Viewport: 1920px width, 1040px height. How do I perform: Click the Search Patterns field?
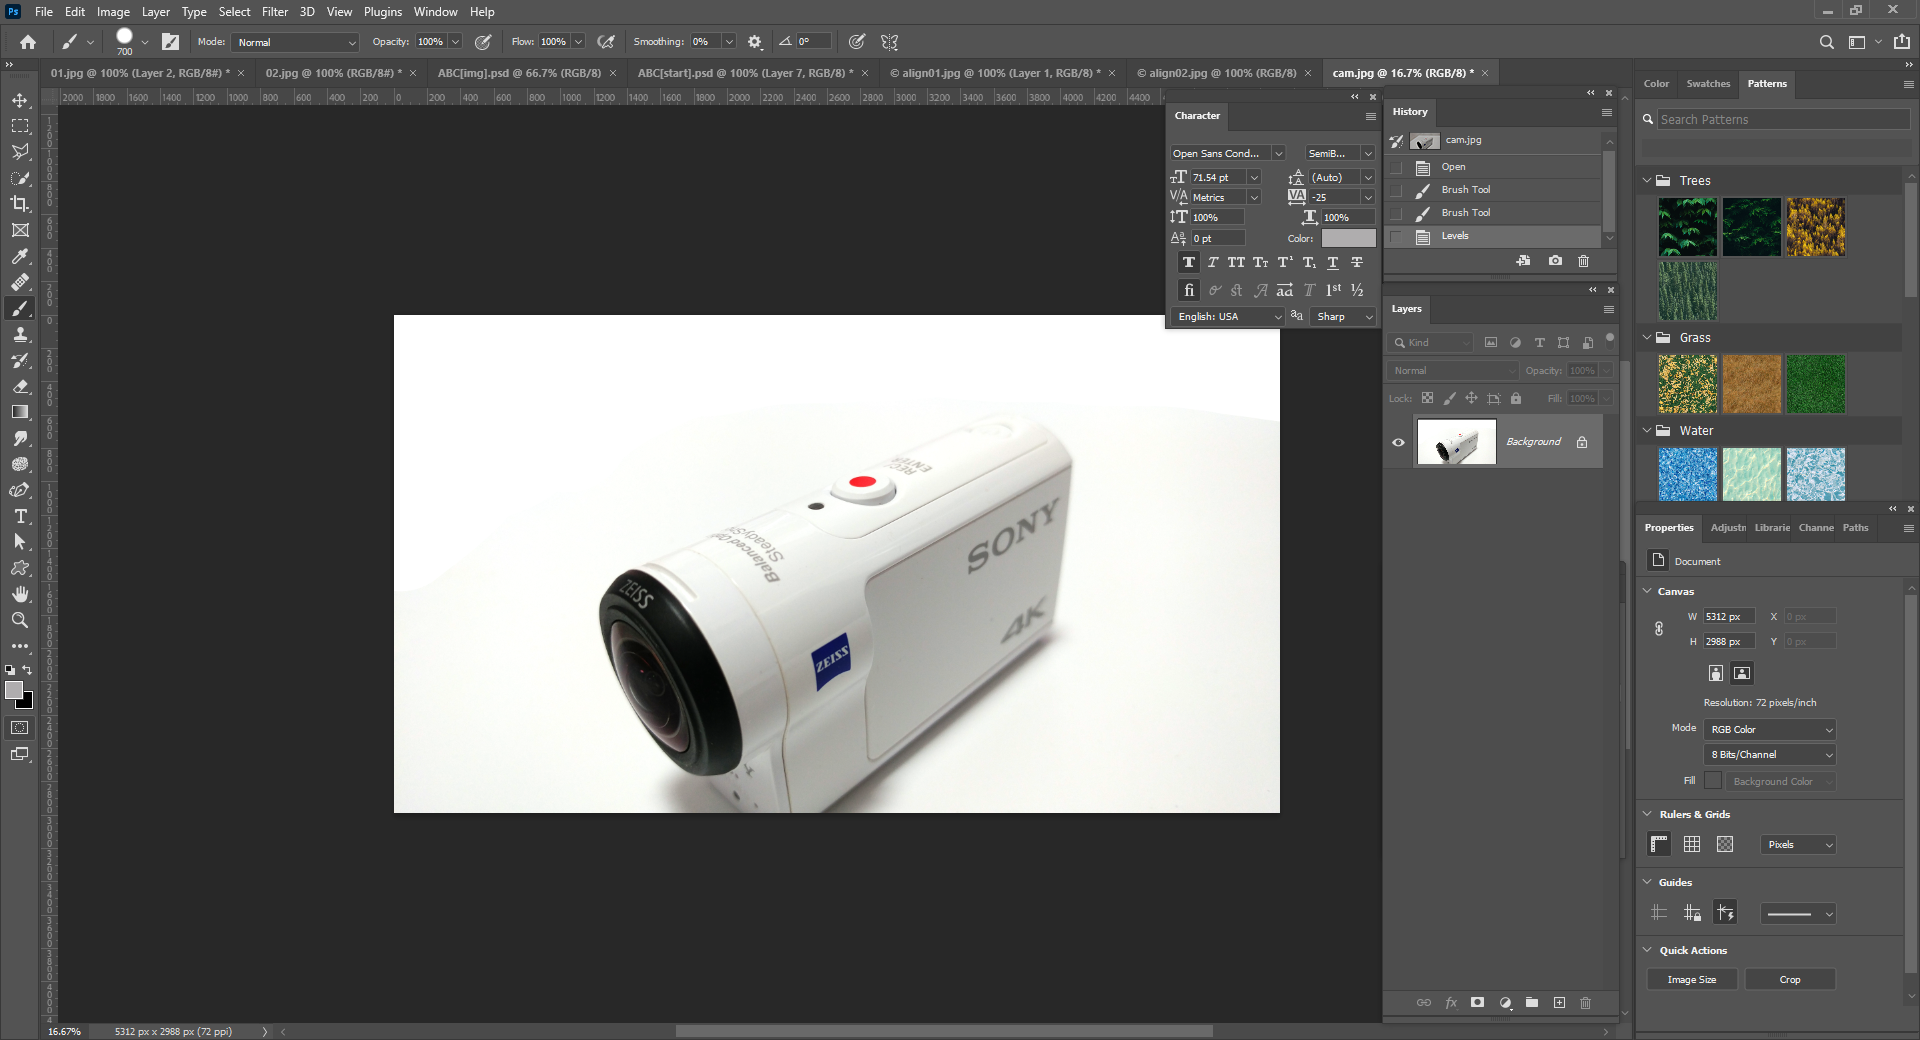click(x=1783, y=119)
